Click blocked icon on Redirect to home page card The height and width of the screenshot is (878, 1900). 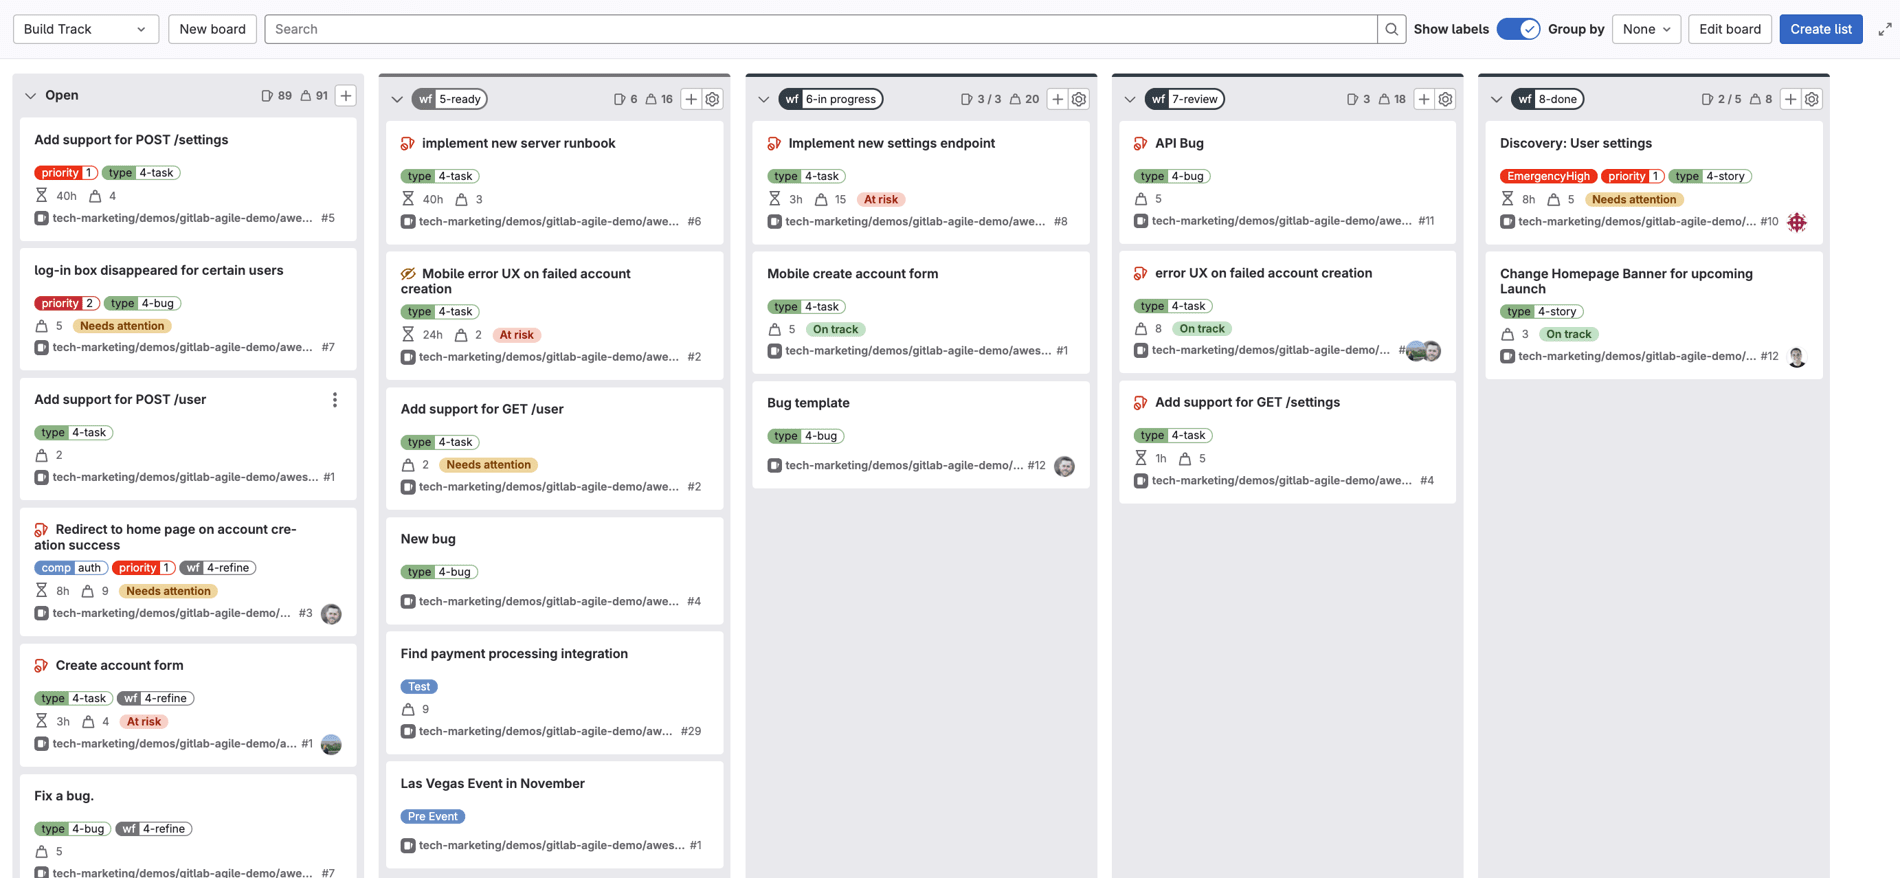(41, 530)
